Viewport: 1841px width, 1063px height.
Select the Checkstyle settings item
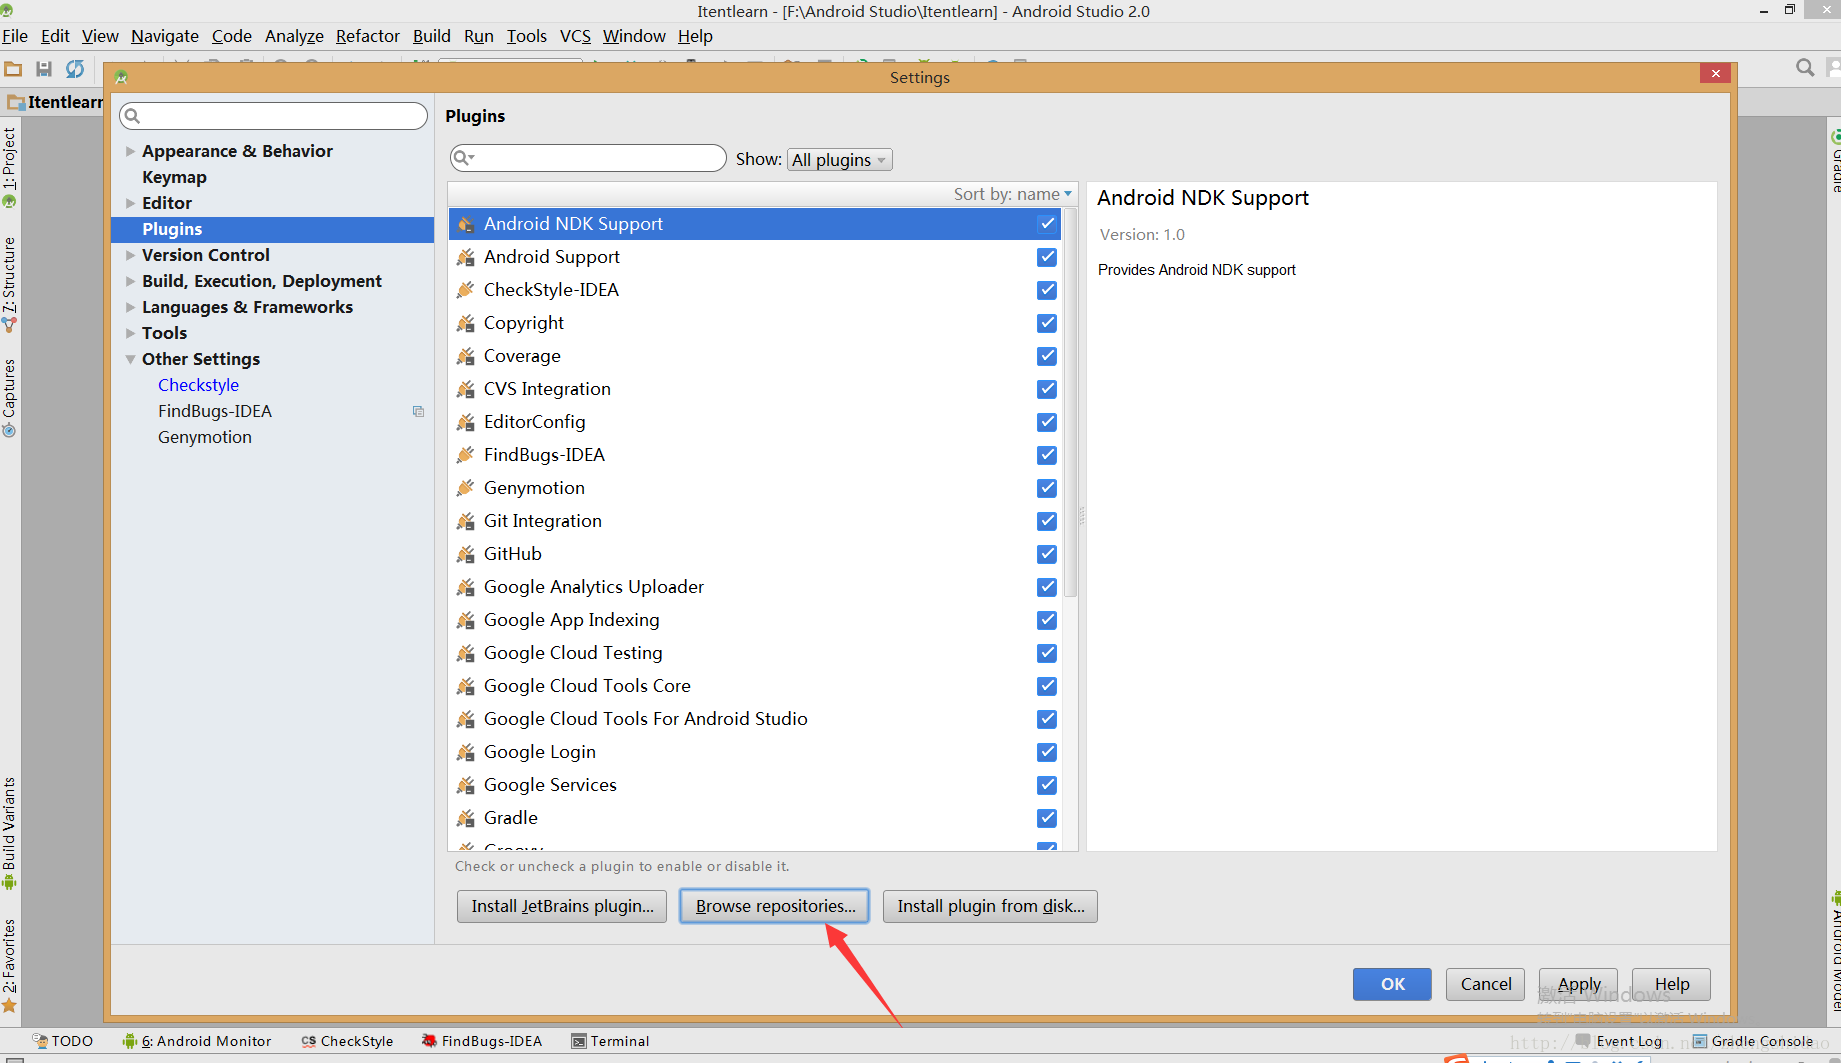point(198,385)
